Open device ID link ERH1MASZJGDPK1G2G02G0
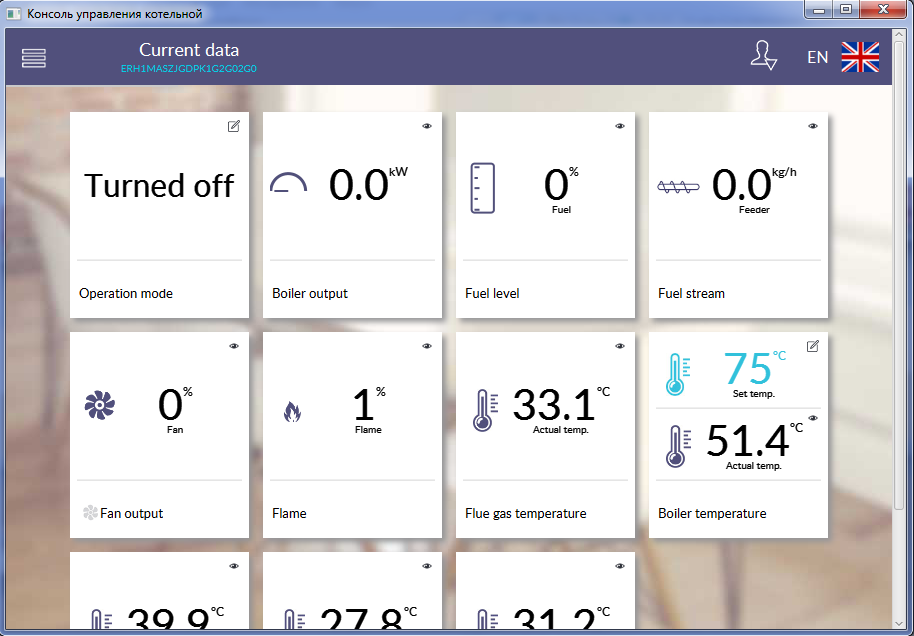 [x=189, y=68]
